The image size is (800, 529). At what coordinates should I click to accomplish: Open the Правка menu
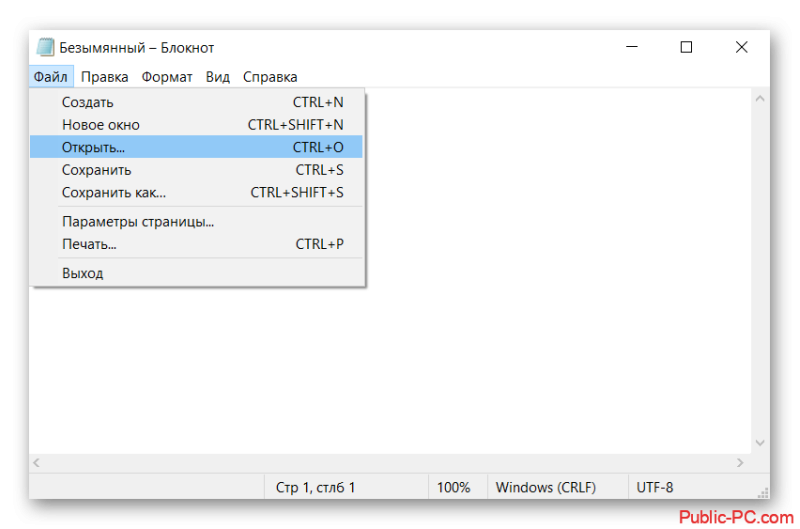(105, 77)
